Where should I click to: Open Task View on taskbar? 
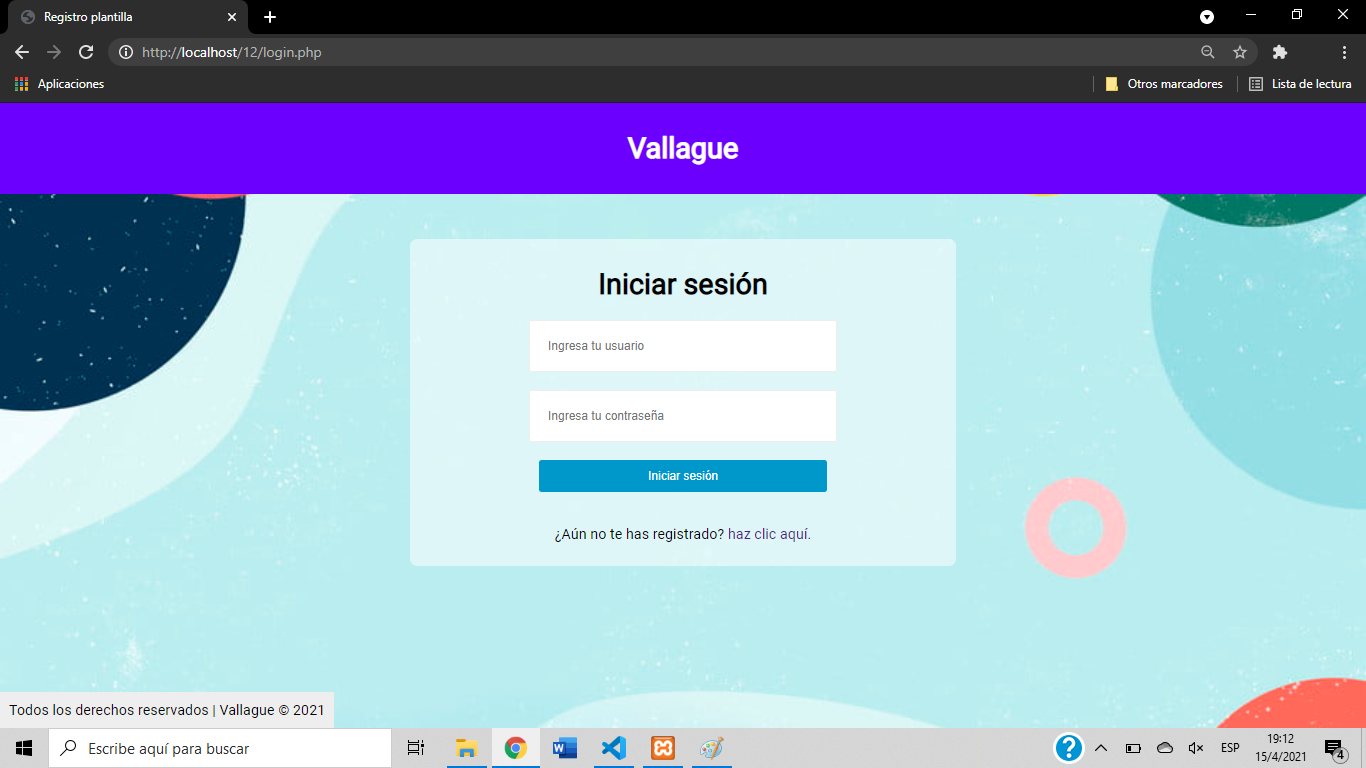pos(416,748)
